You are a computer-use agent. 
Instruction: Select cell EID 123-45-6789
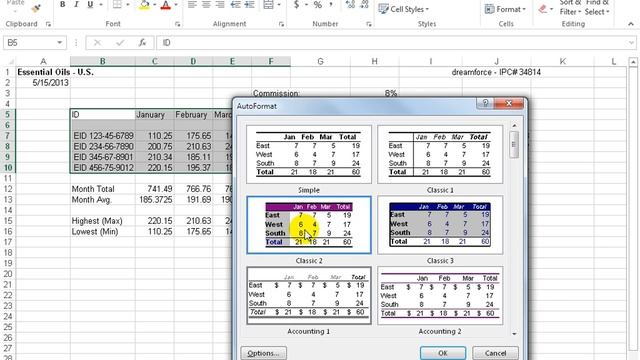click(103, 136)
